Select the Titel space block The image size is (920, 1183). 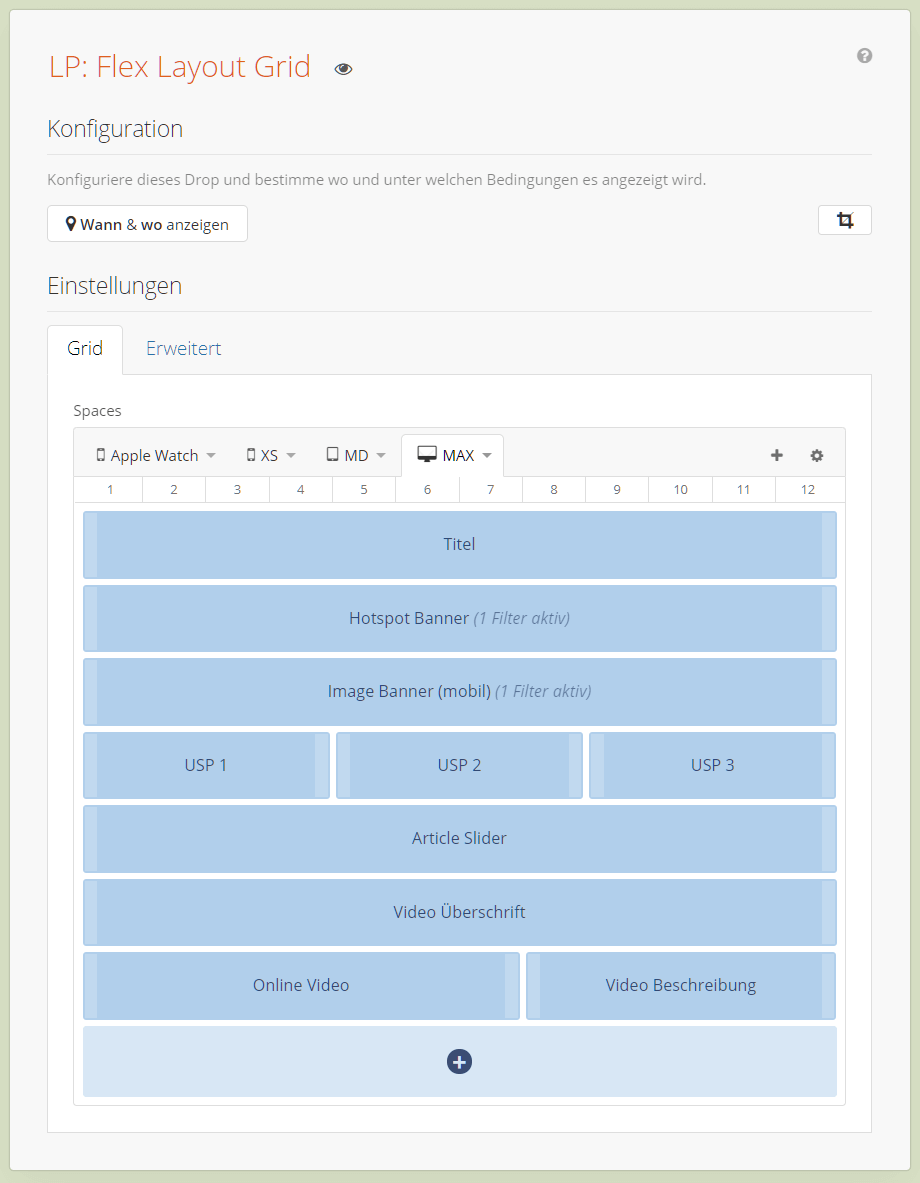click(x=460, y=545)
